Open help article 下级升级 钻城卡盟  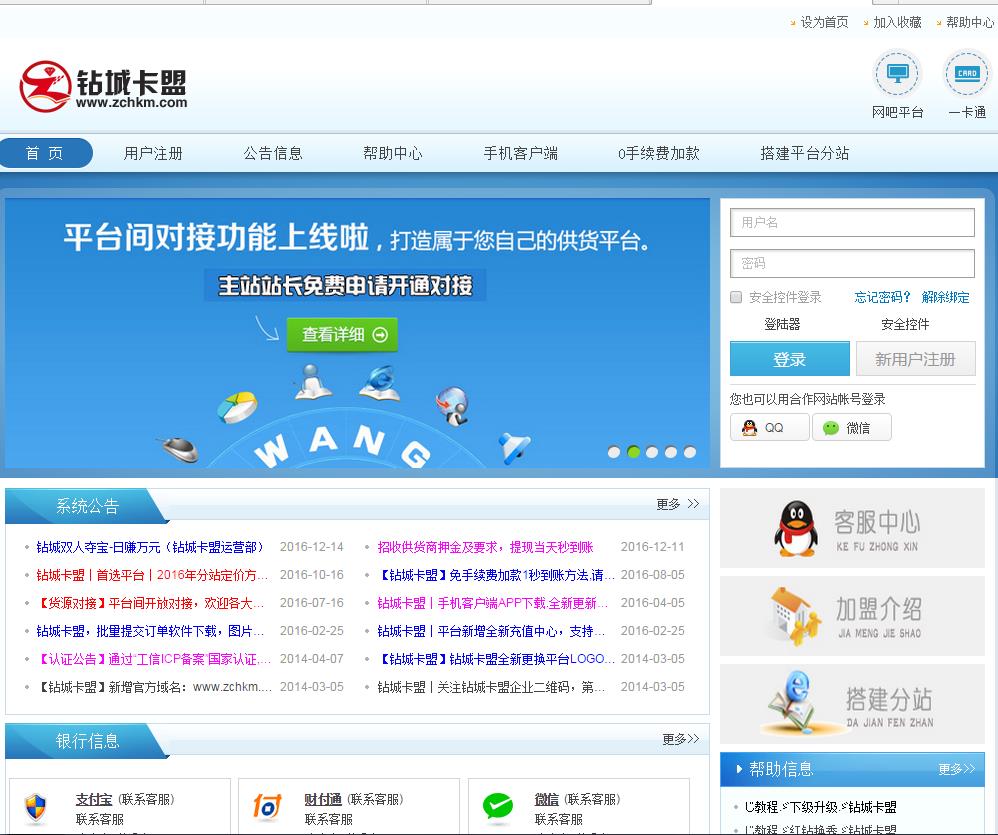tap(820, 807)
